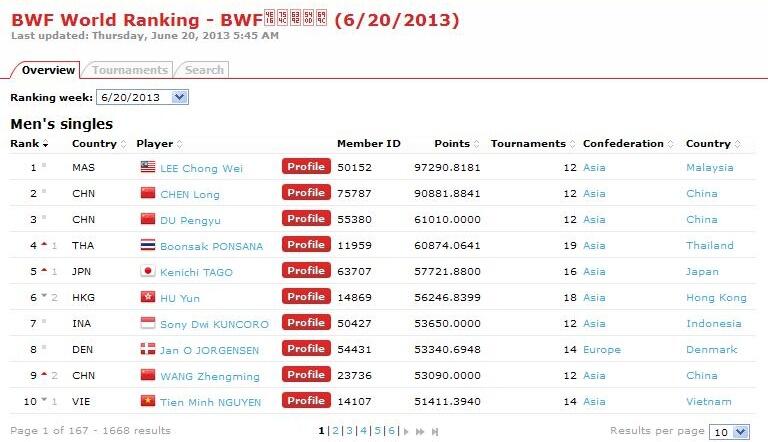Image resolution: width=768 pixels, height=442 pixels.
Task: Open Profile button for HU Yun
Action: tap(306, 296)
